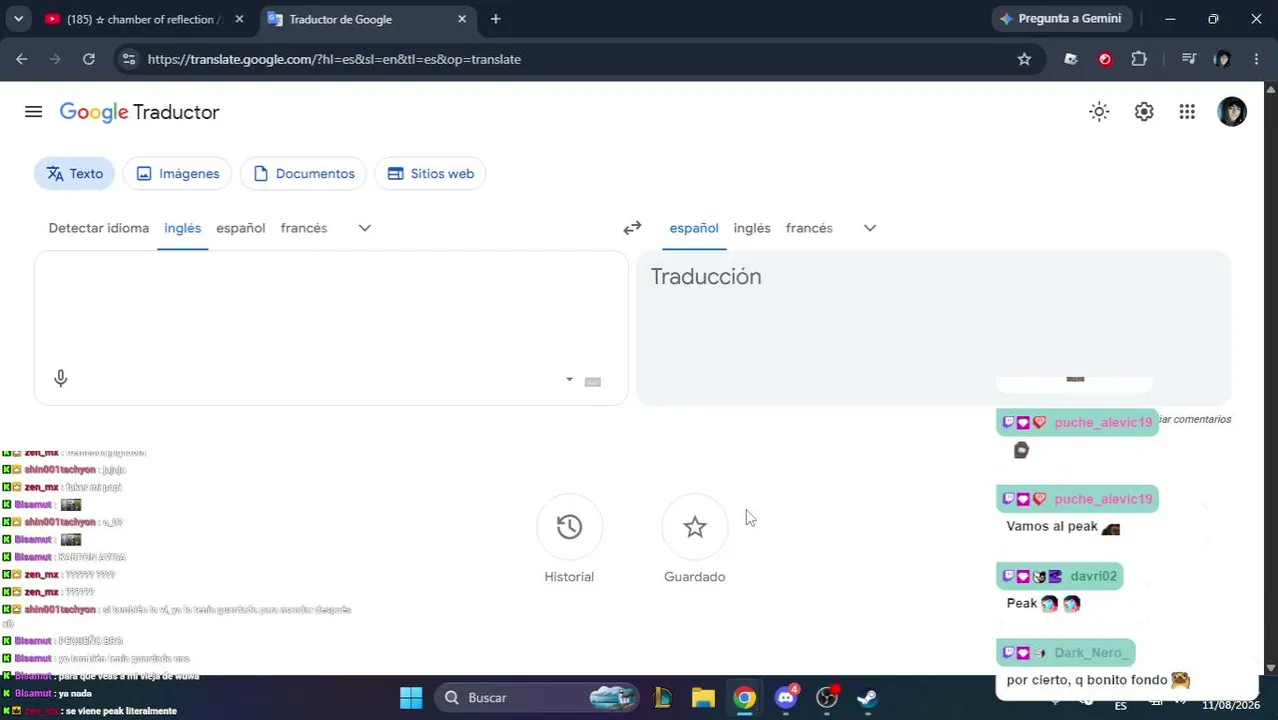Open the Chrome three-dot menu

click(x=1256, y=59)
